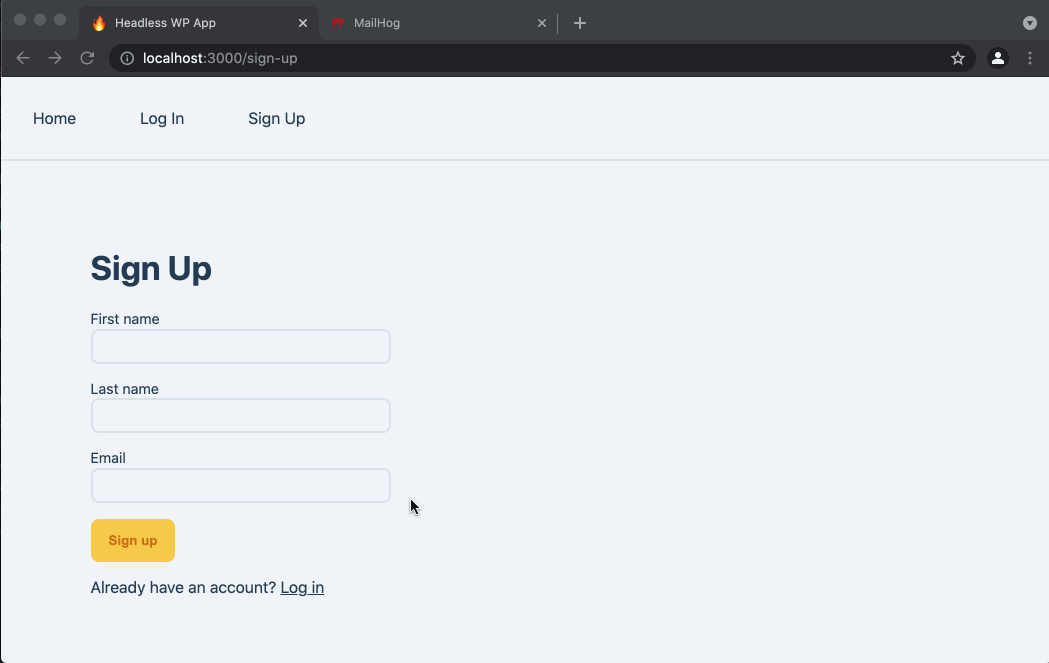The height and width of the screenshot is (663, 1049).
Task: Reload the current page
Action: click(x=87, y=58)
